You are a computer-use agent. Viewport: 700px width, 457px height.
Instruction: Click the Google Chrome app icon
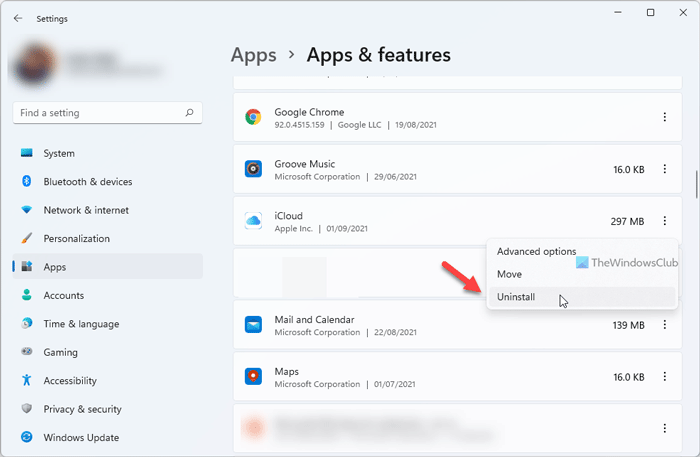pyautogui.click(x=253, y=117)
